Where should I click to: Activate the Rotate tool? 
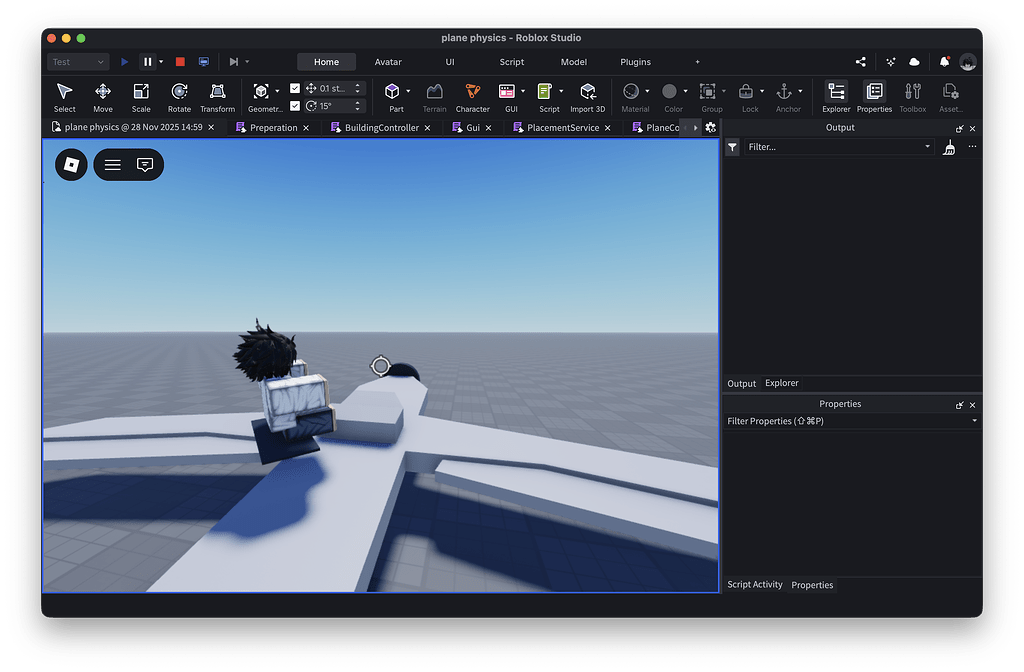(x=179, y=96)
